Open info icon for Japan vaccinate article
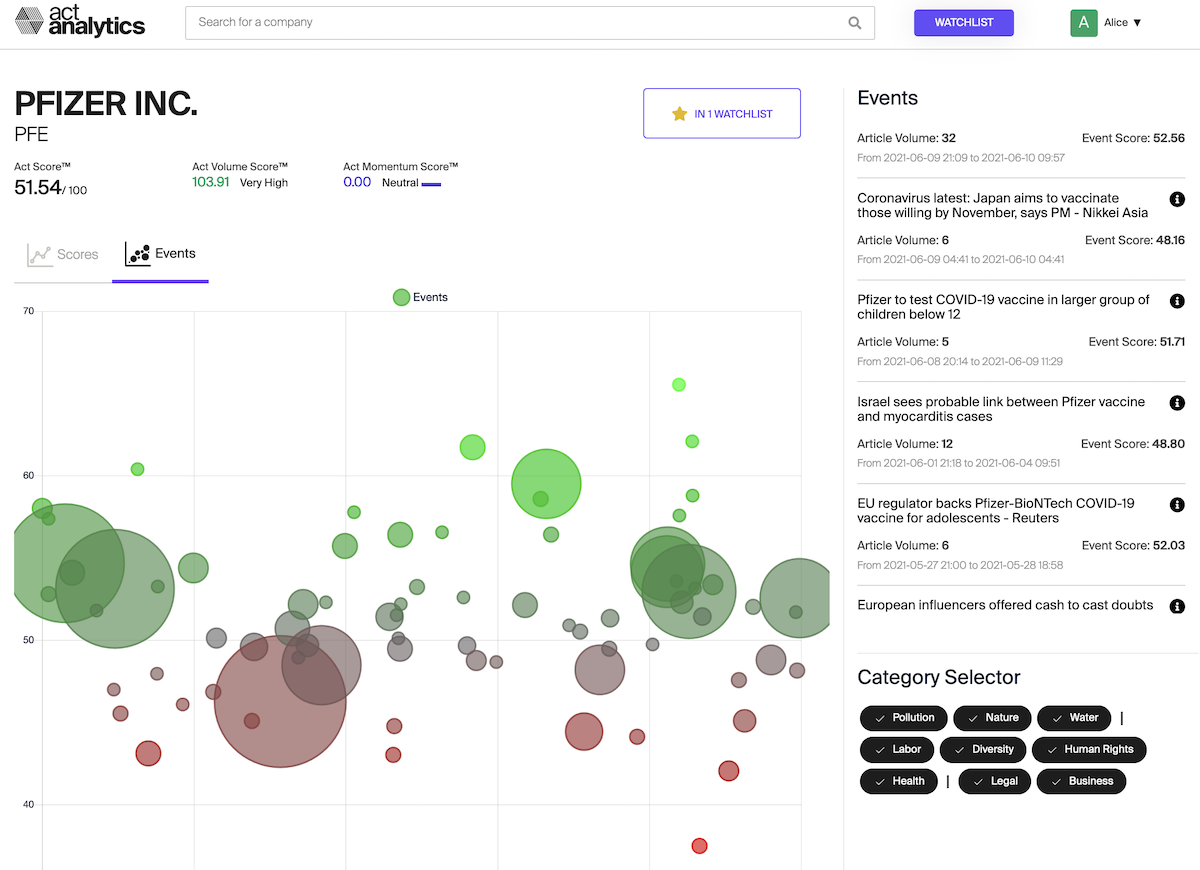Image resolution: width=1200 pixels, height=870 pixels. pos(1177,199)
